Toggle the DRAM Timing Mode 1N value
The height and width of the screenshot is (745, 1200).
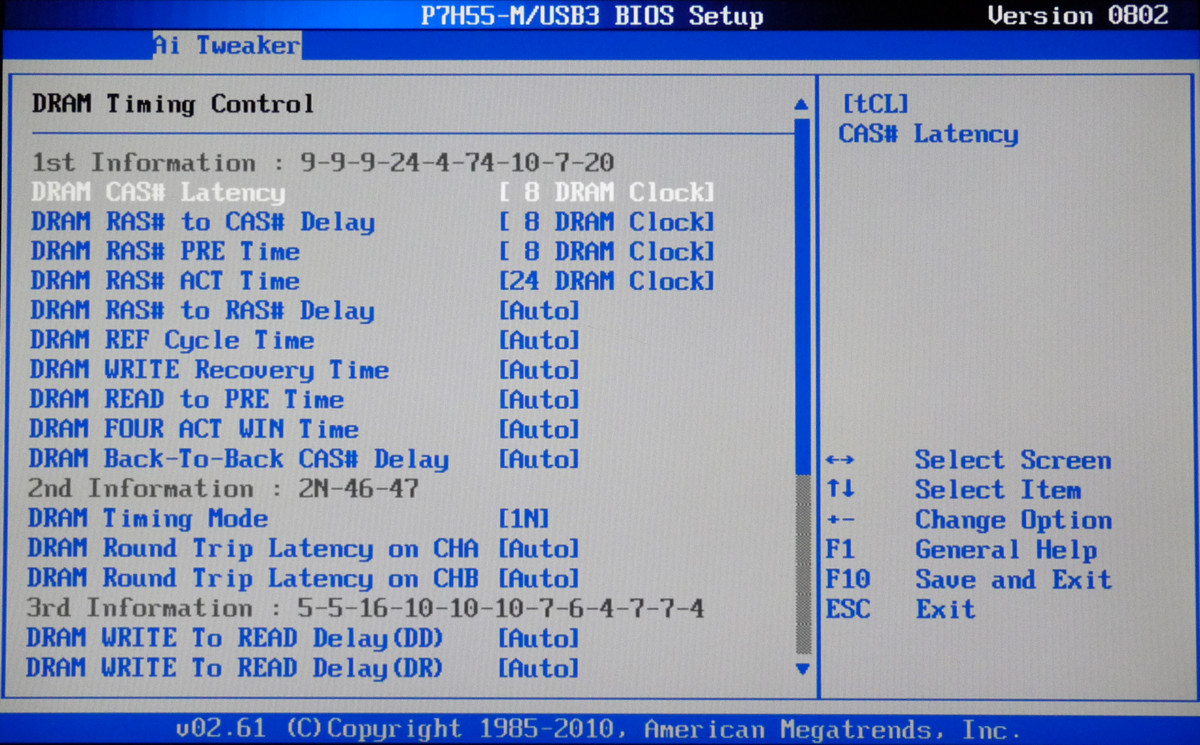pos(524,519)
